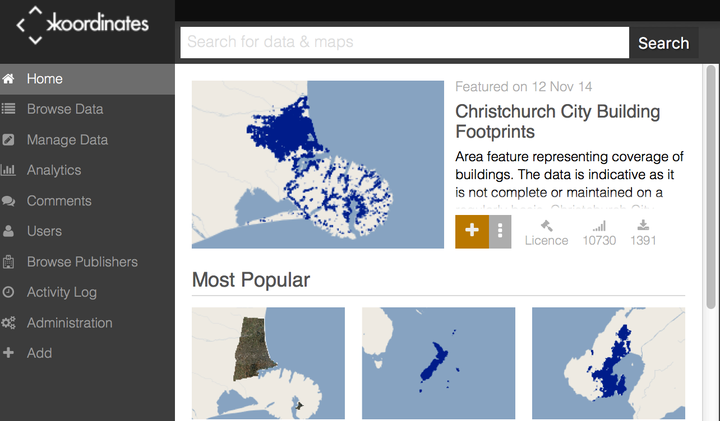
Task: Click the Manage Data edit icon
Action: 8,140
